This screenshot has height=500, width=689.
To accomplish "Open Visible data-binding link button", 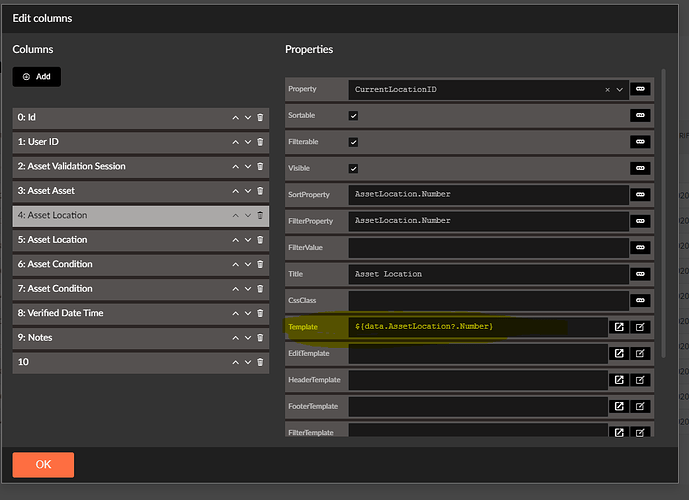I will pos(640,168).
